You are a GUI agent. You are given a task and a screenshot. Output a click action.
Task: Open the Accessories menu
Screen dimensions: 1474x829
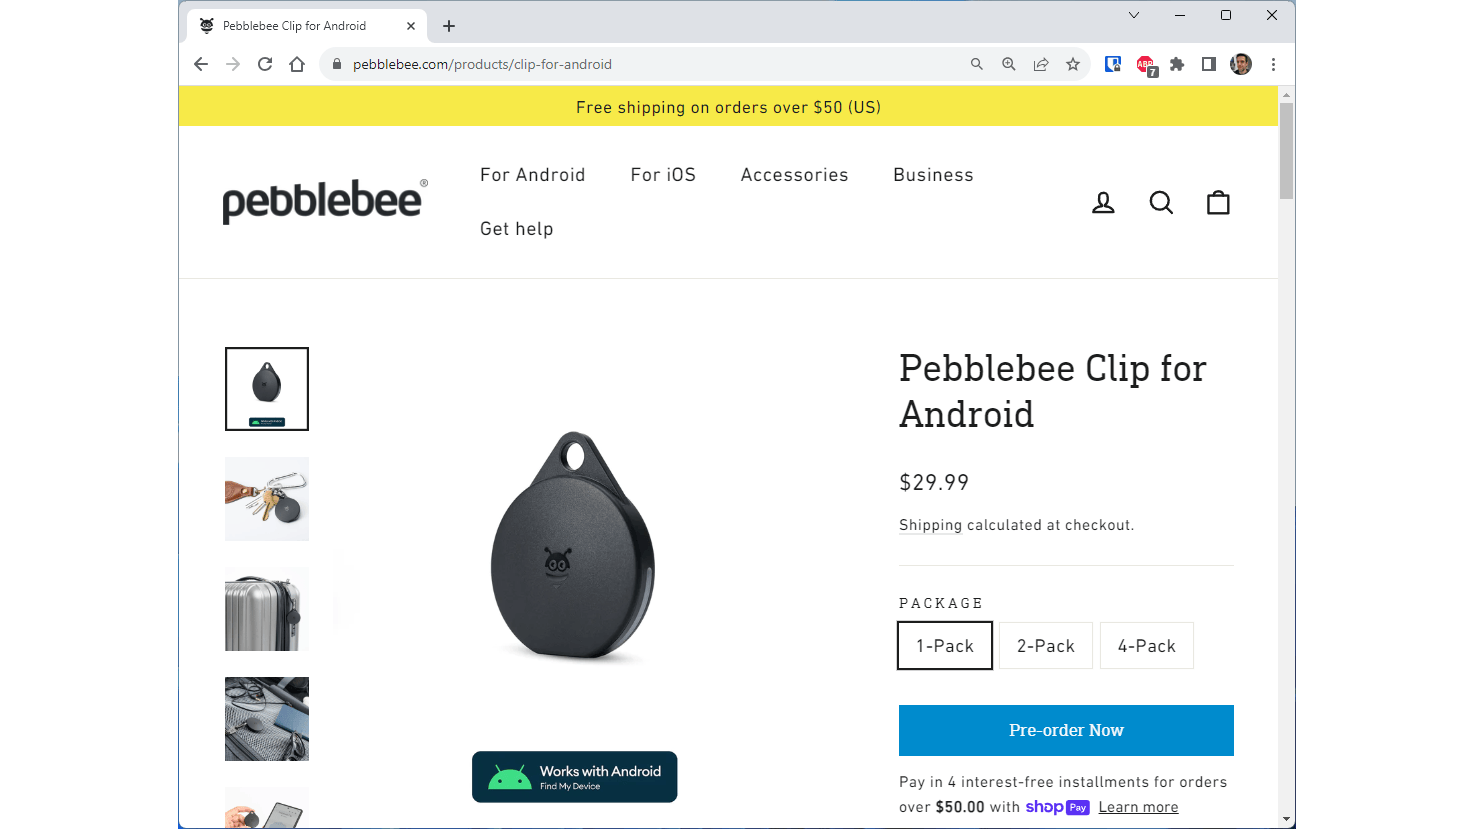tap(794, 175)
